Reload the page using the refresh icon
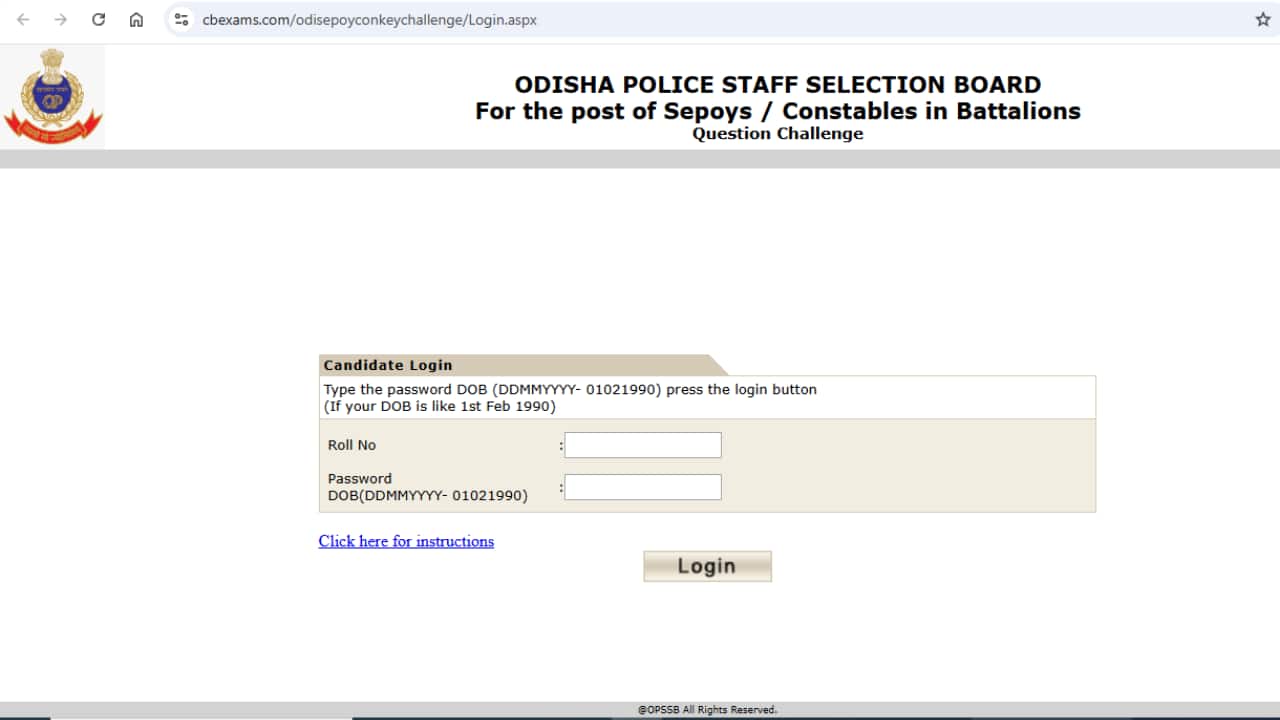The image size is (1280, 720). pyautogui.click(x=98, y=18)
